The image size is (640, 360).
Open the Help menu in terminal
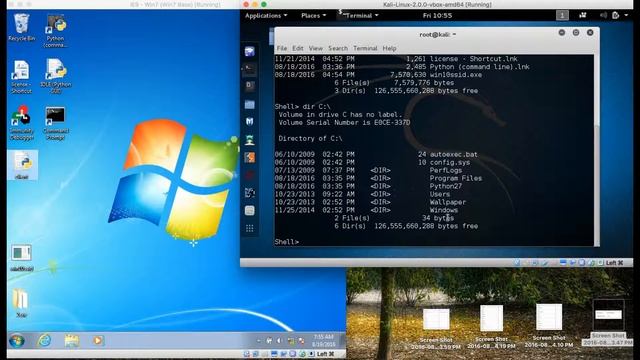(x=389, y=48)
